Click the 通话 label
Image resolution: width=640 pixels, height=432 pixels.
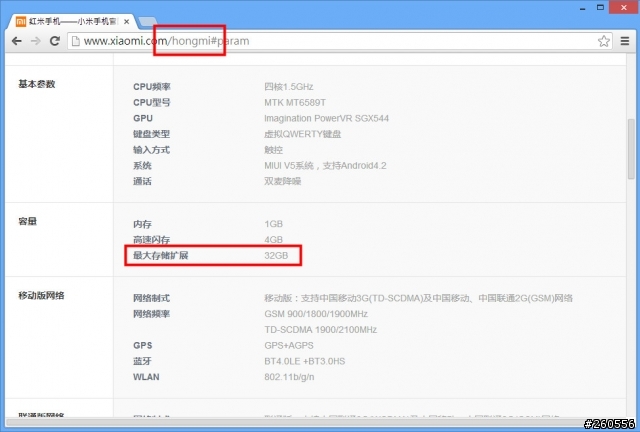tap(142, 181)
